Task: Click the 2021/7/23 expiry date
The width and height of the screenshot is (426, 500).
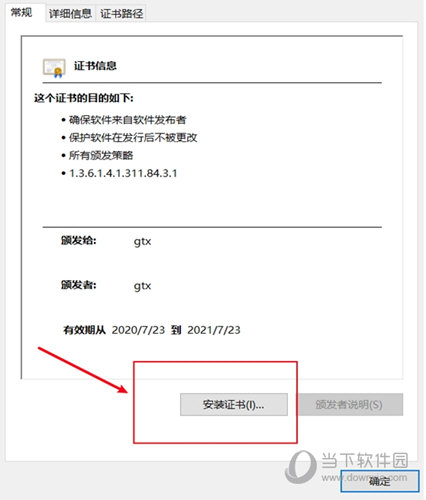Action: point(214,330)
